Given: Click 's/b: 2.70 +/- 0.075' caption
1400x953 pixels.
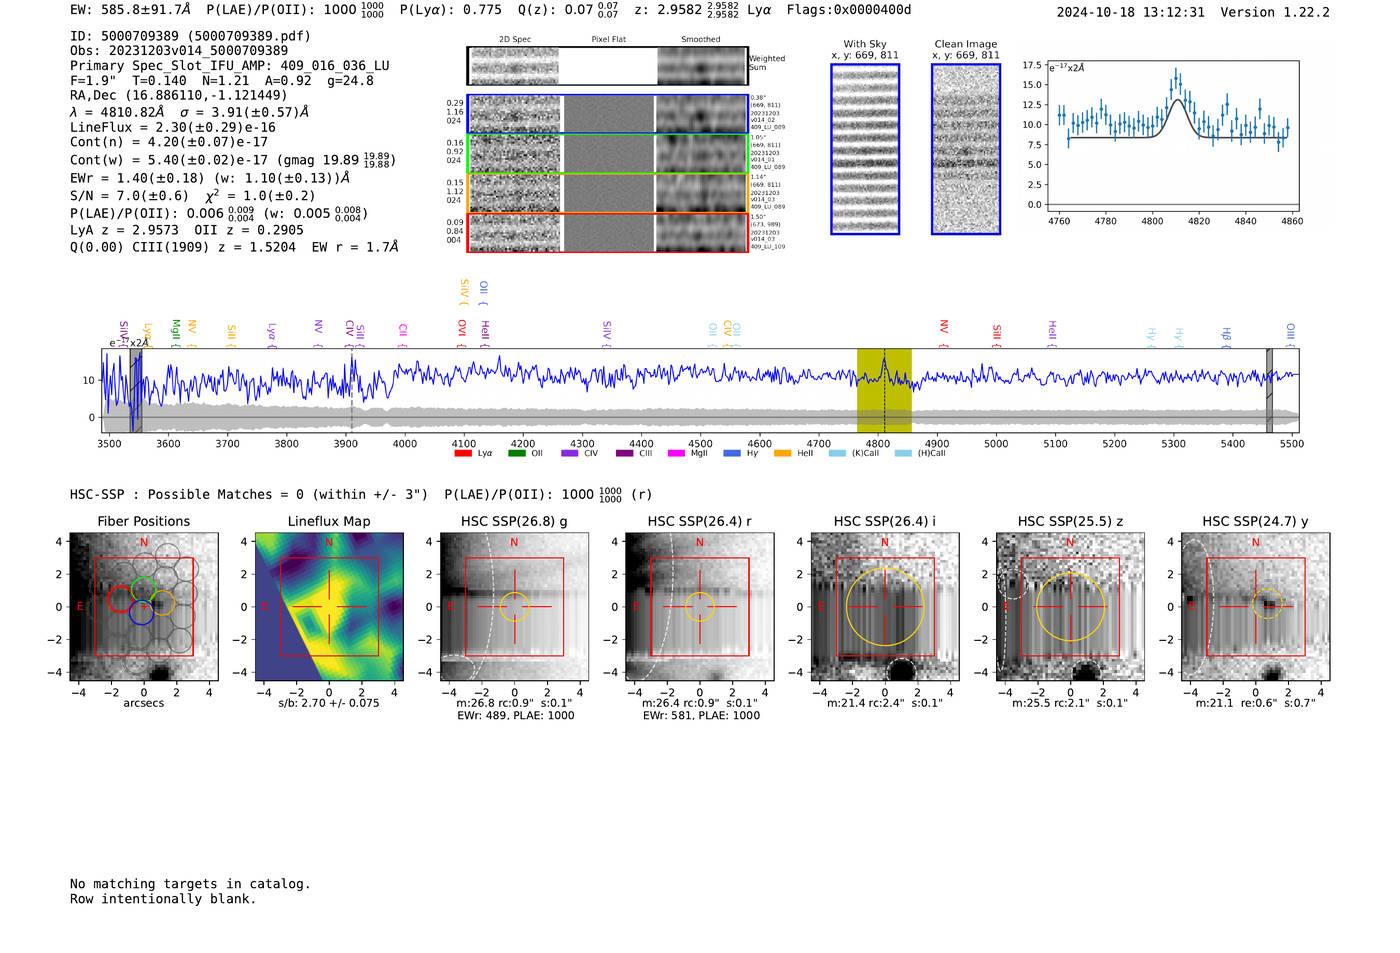Looking at the screenshot, I should 329,703.
